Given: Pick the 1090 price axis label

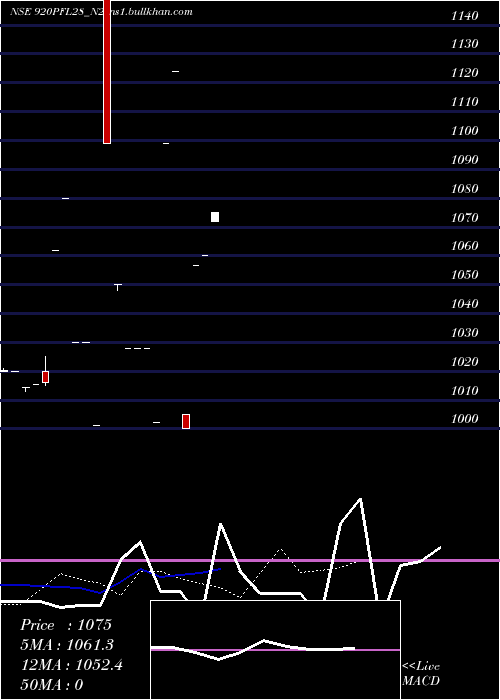Looking at the screenshot, I should [465, 160].
